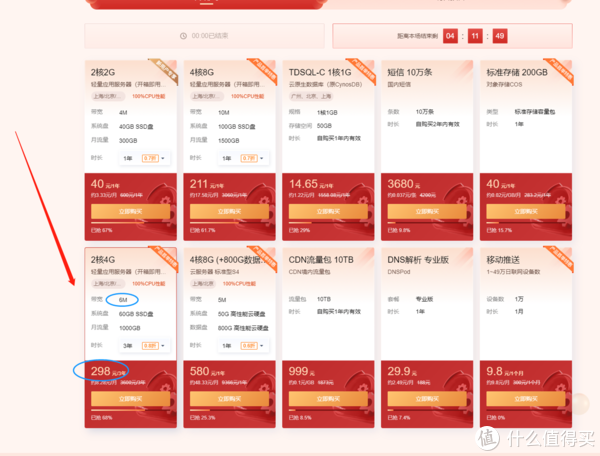The width and height of the screenshot is (600, 456).
Task: Click the 上海/北京 region tag in the 2核2G card
Action: 108,96
